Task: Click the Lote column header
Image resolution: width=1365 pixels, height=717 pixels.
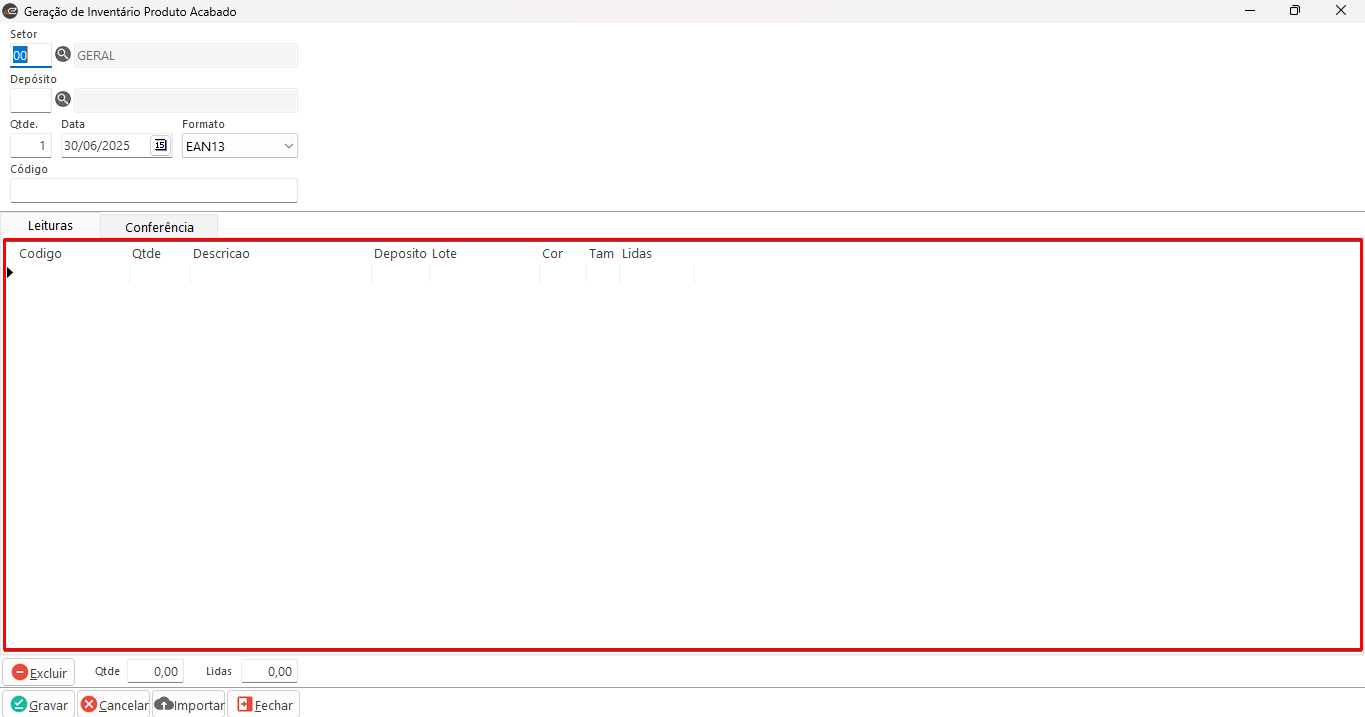Action: (444, 254)
